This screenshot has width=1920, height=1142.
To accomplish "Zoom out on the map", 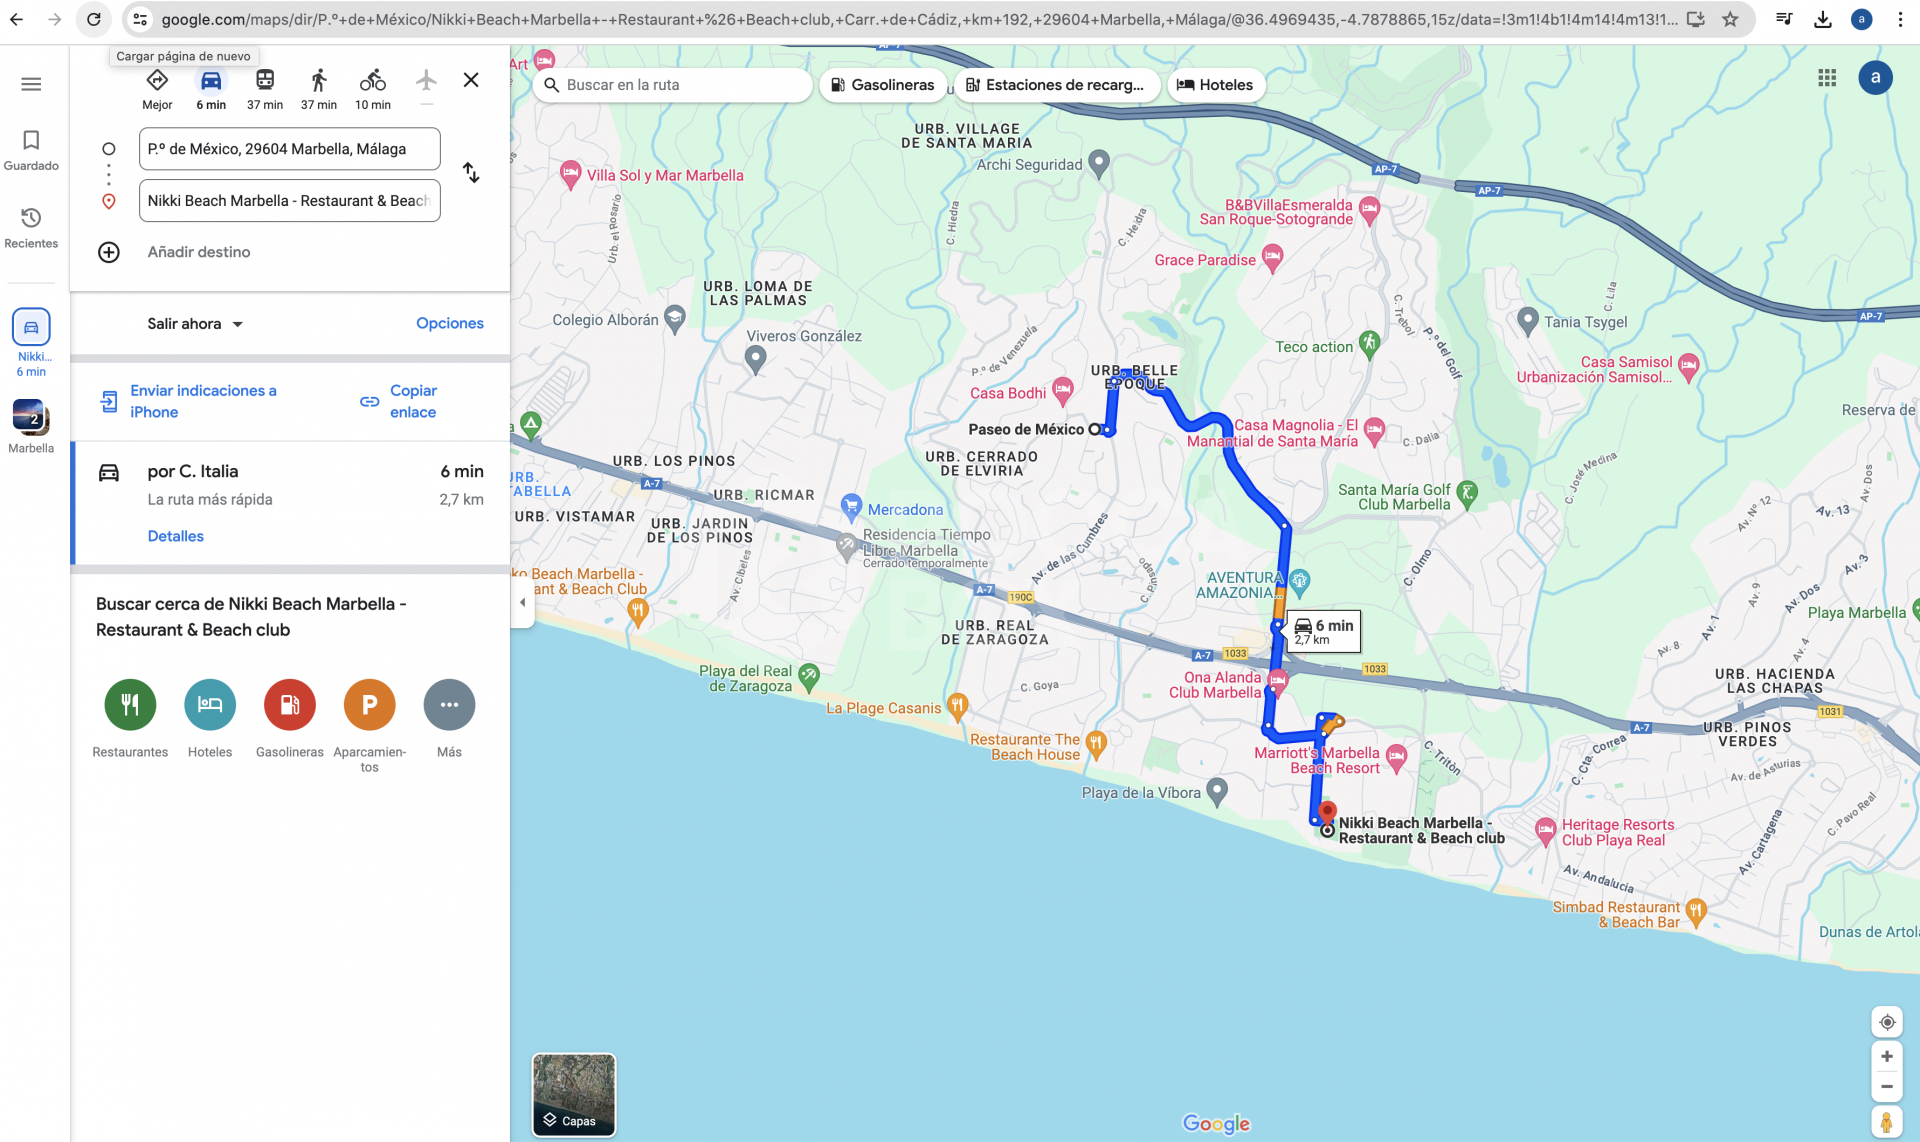I will pos(1886,1087).
